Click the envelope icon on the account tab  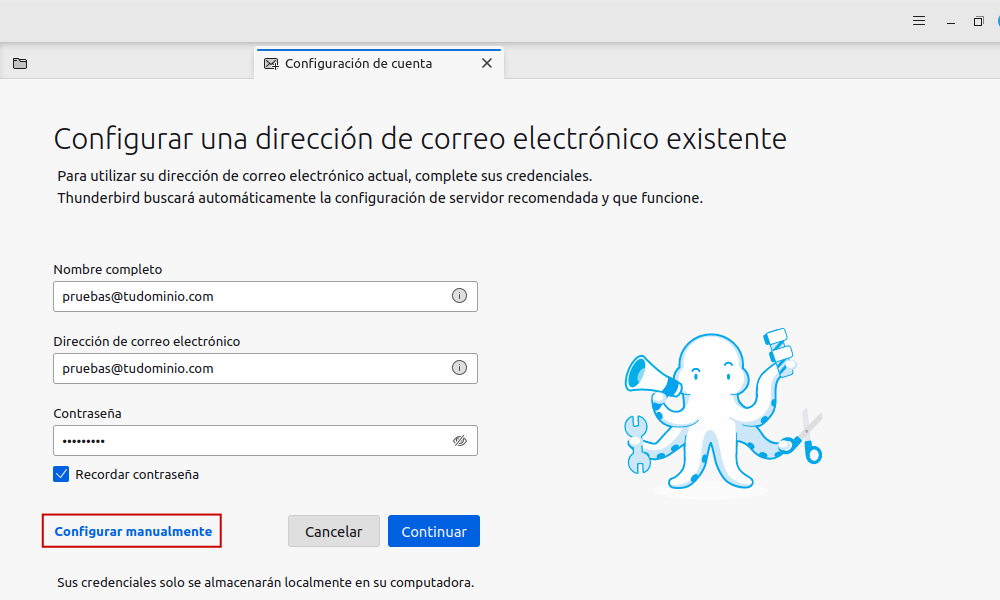pos(271,63)
